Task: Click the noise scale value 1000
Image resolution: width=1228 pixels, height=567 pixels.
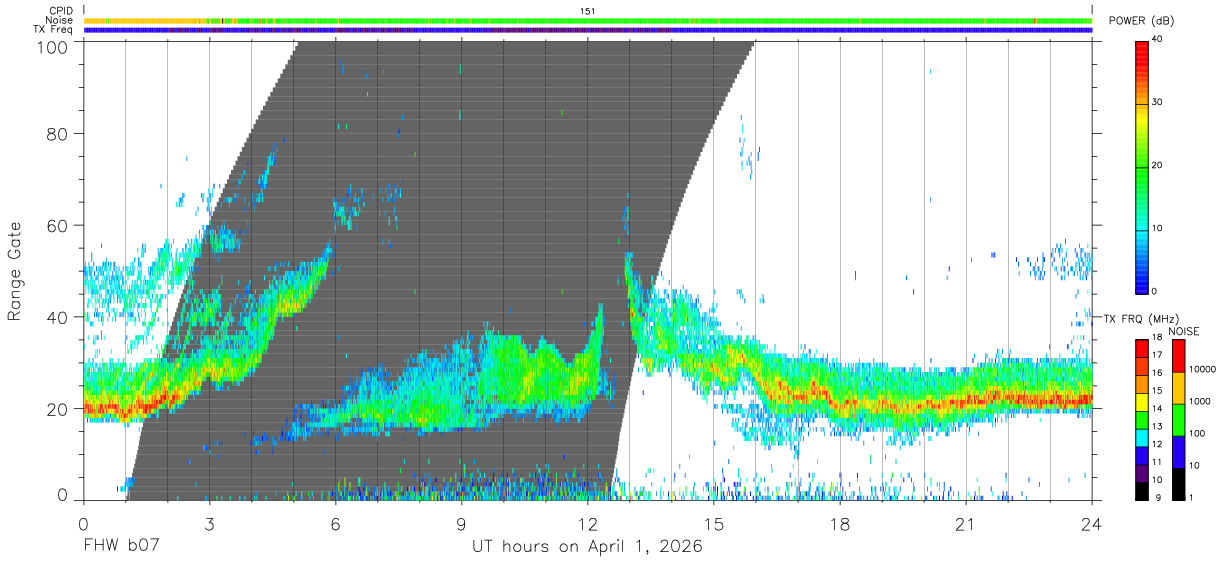Action: [1198, 400]
